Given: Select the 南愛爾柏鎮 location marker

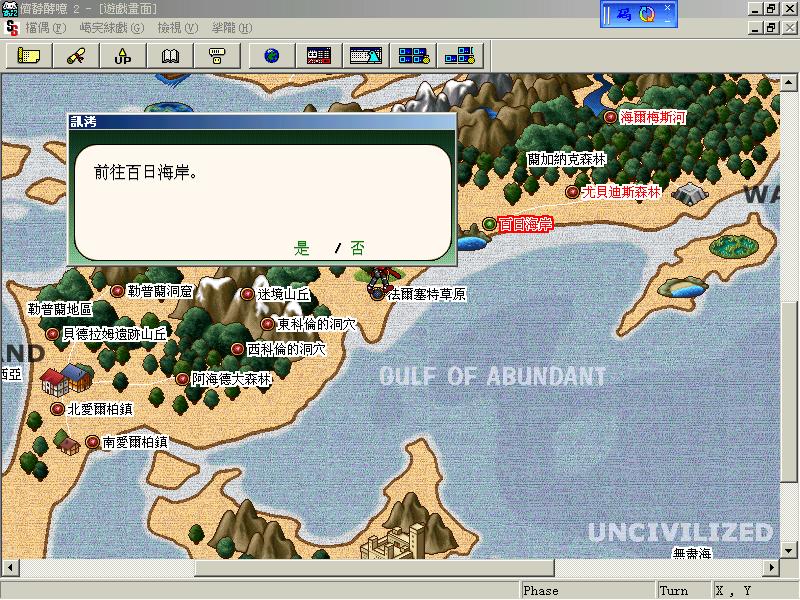Looking at the screenshot, I should (x=92, y=442).
